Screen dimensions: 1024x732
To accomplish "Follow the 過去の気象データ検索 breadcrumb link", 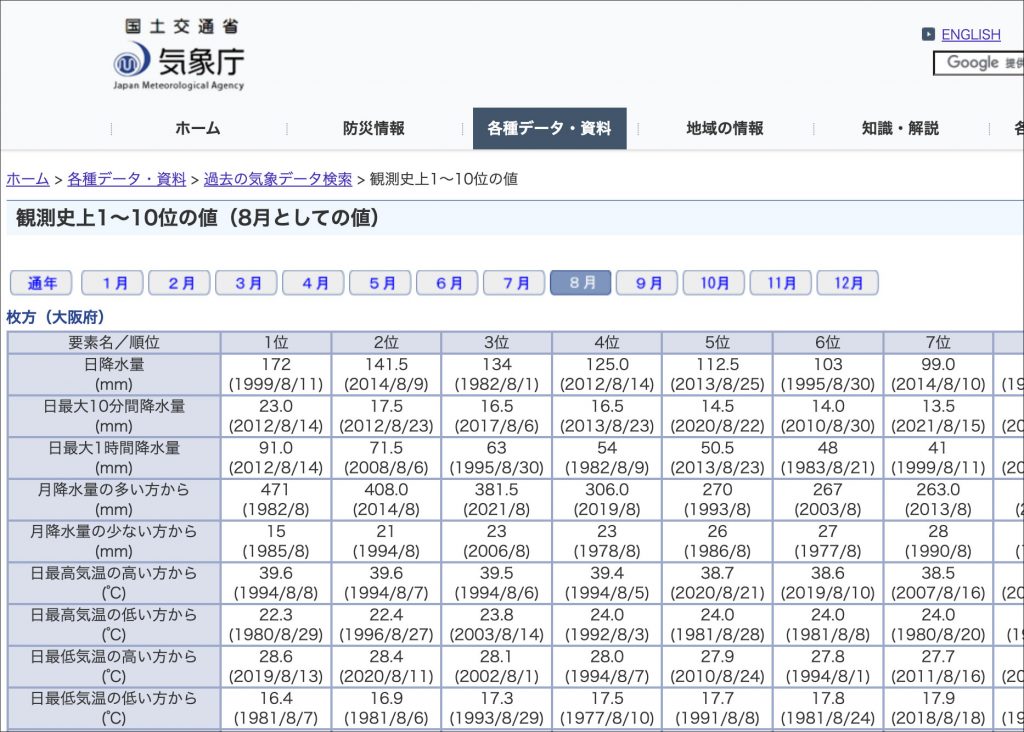I will tap(278, 180).
